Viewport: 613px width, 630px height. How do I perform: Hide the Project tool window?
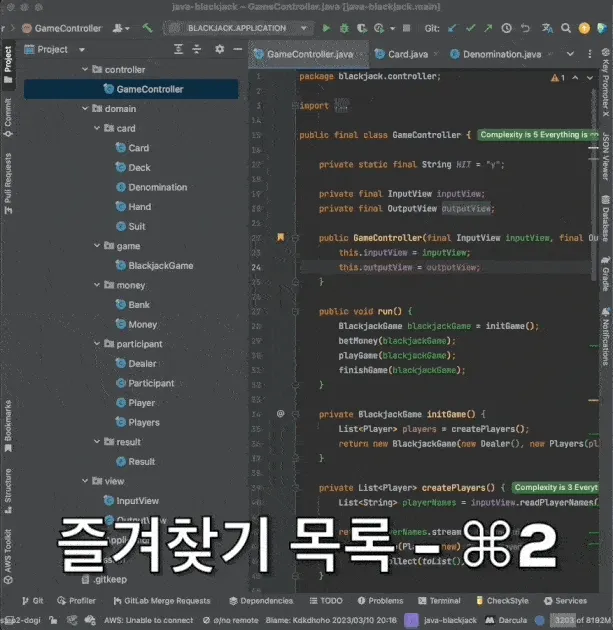point(238,49)
